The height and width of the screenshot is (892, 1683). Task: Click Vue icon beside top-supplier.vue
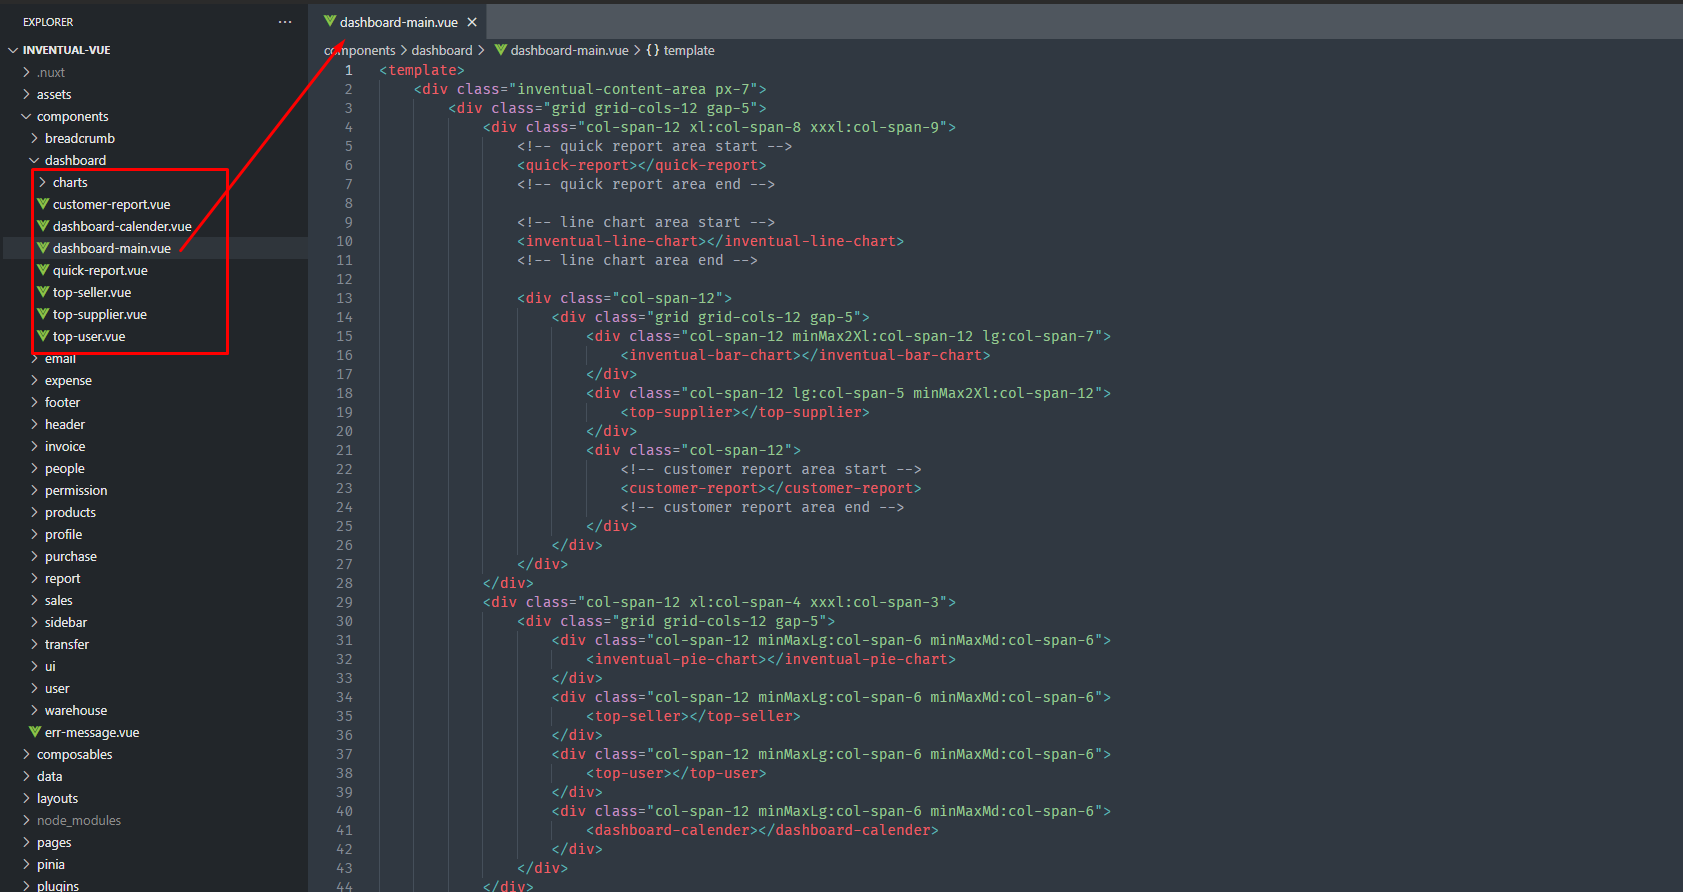click(x=43, y=314)
